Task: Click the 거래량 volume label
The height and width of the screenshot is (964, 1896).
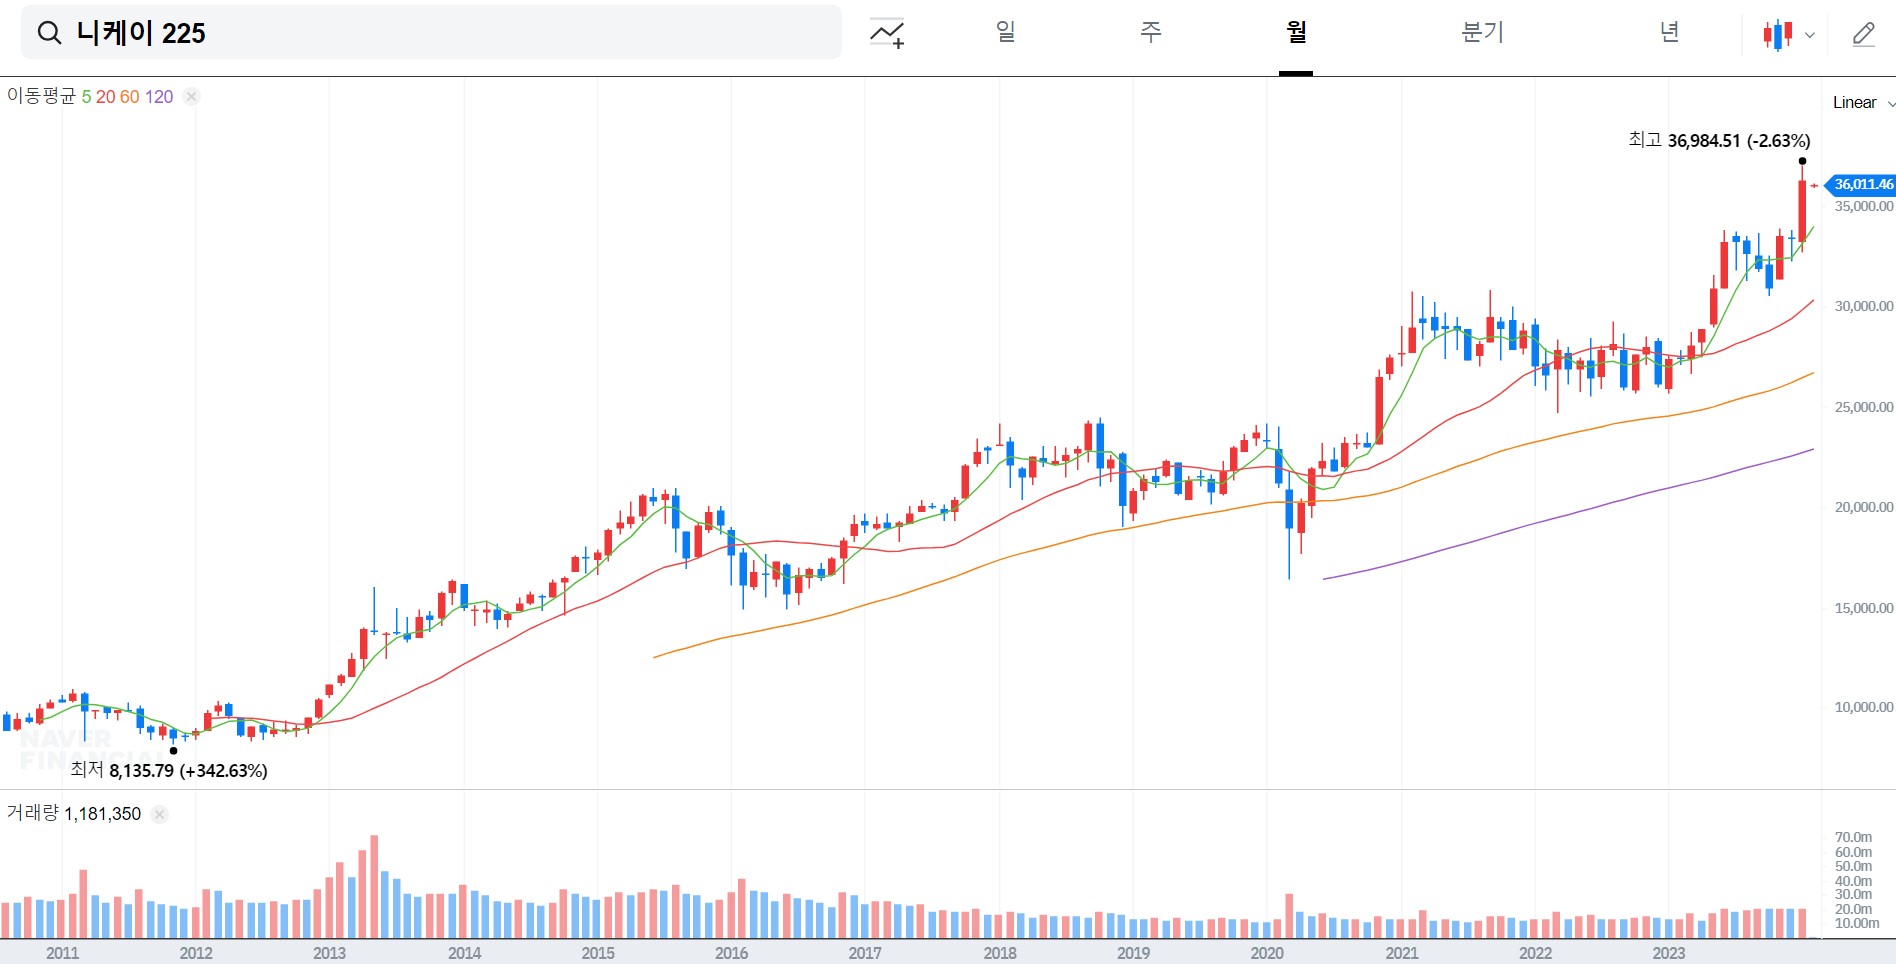Action: [x=32, y=813]
